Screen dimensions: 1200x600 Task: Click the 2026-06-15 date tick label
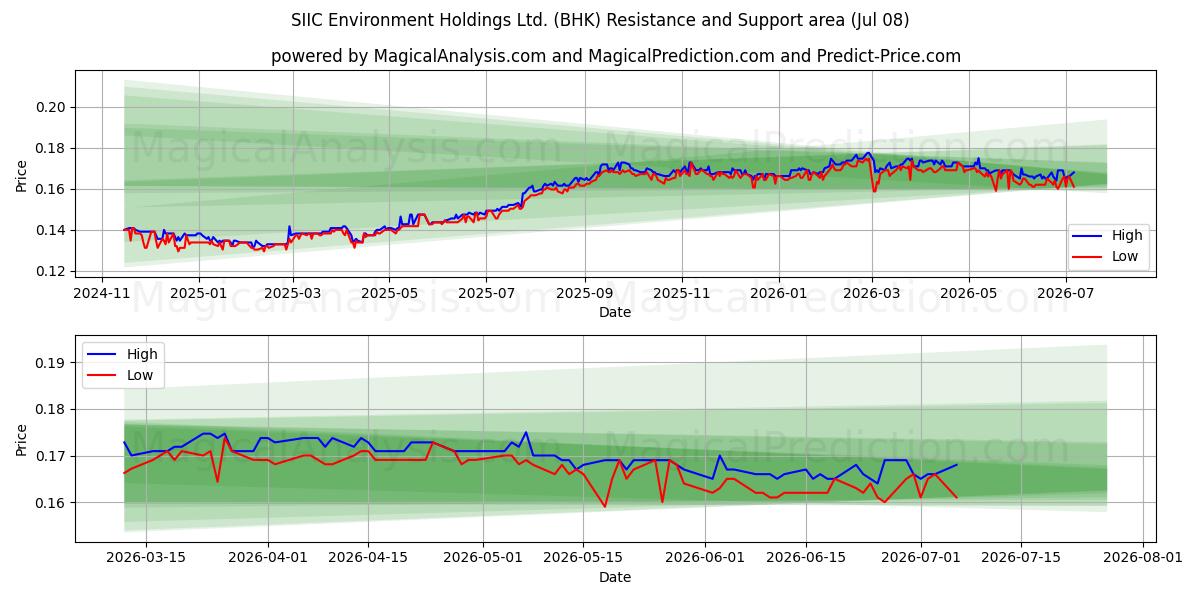coord(806,558)
